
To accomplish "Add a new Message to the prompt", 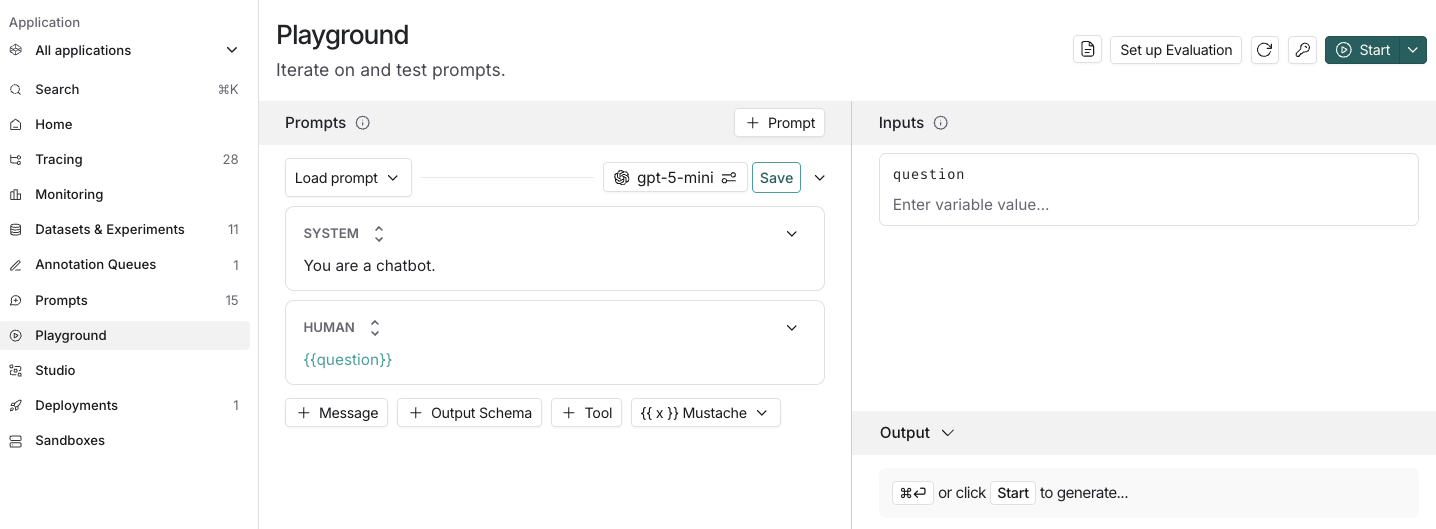I will pos(337,413).
